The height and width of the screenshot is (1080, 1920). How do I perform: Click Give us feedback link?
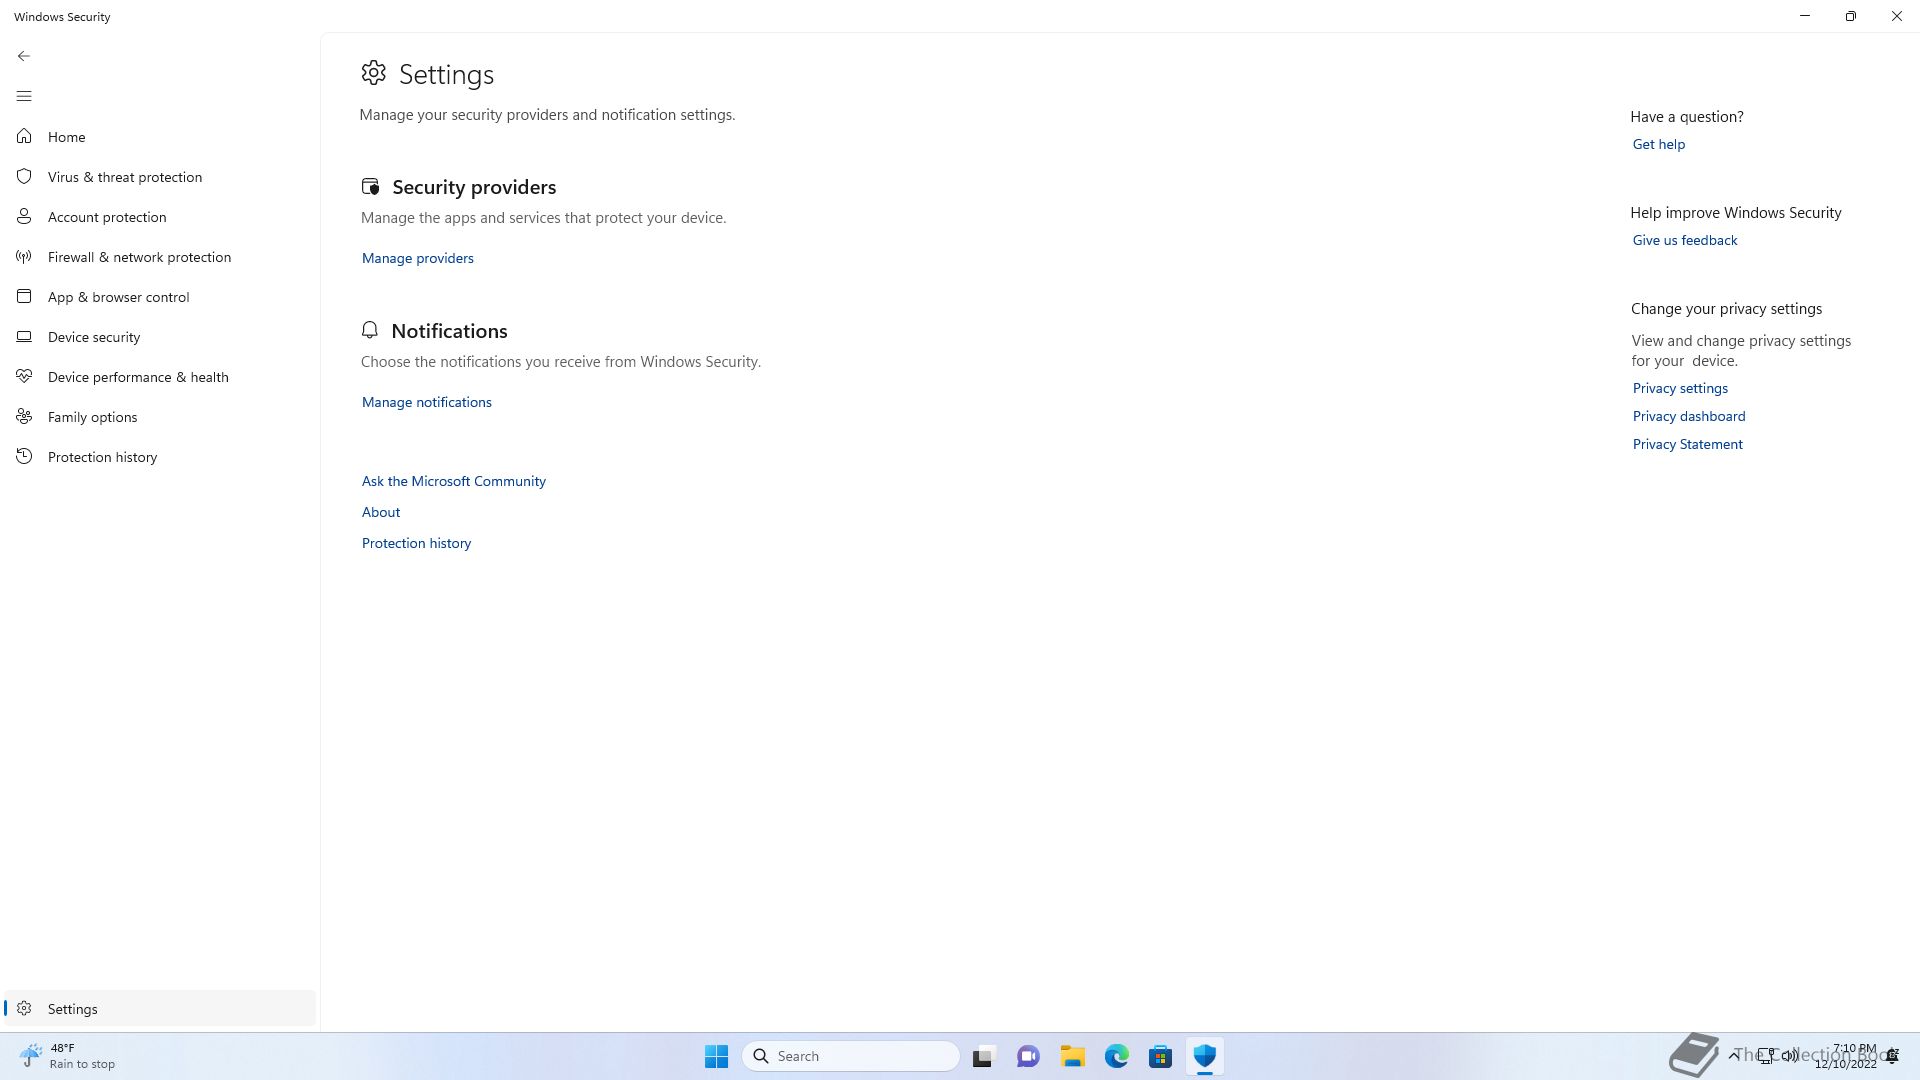[x=1684, y=240]
